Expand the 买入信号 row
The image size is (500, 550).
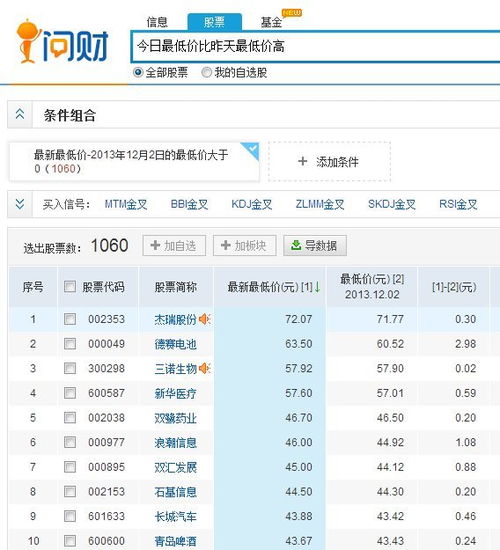(20, 204)
